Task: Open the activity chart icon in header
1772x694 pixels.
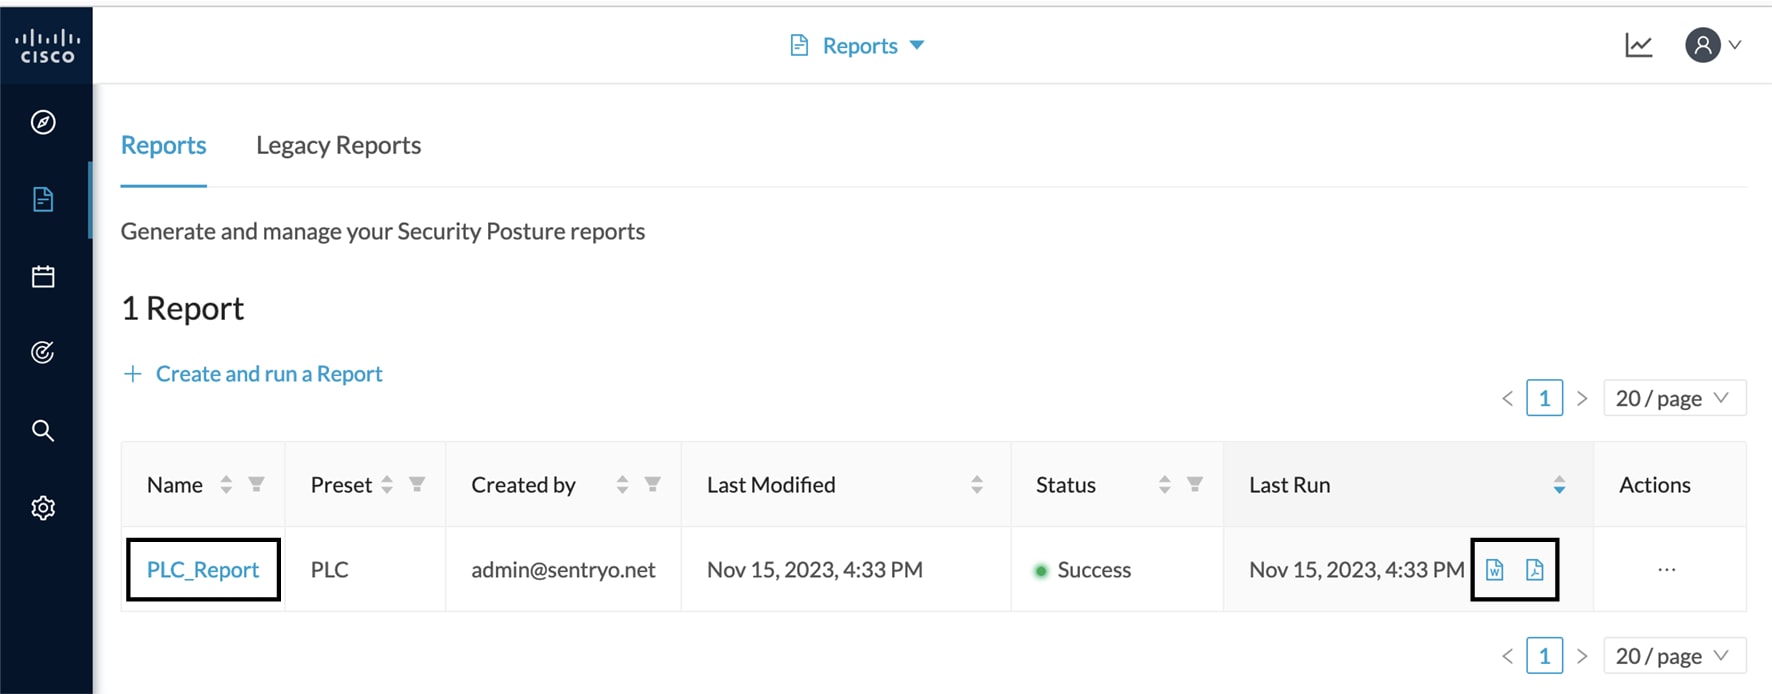Action: 1639,45
